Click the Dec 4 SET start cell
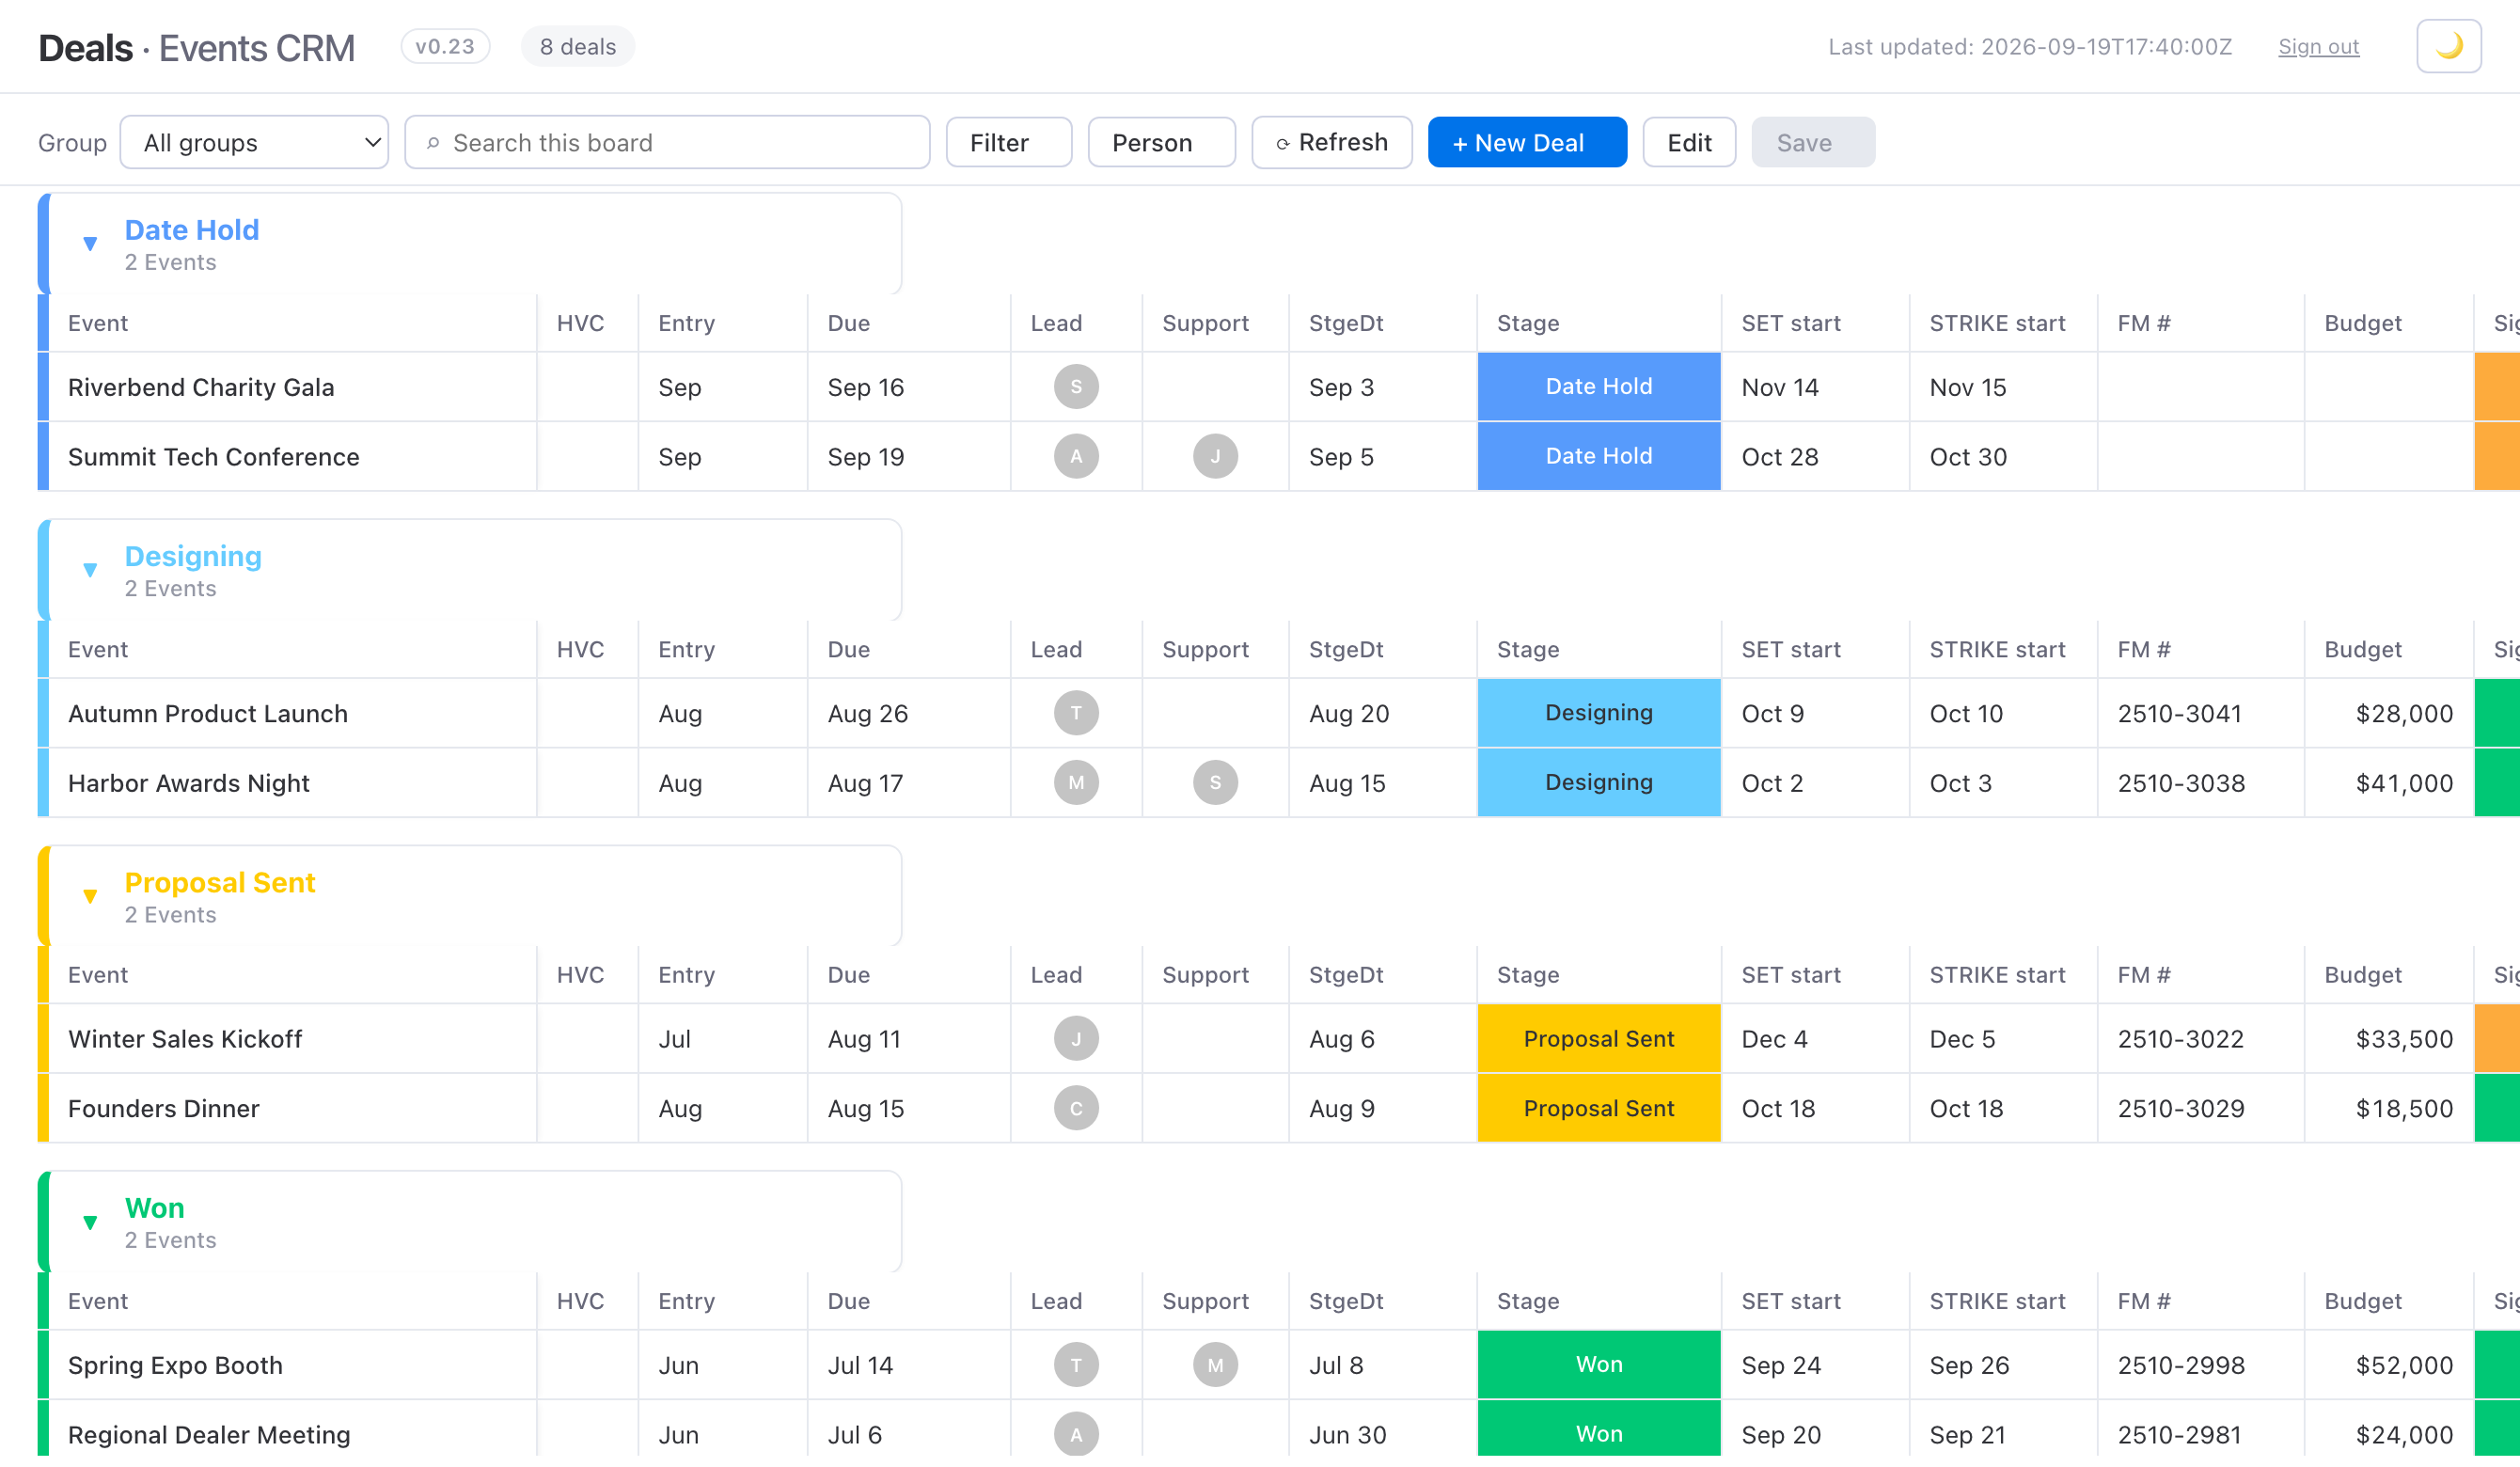 pyautogui.click(x=1815, y=1039)
